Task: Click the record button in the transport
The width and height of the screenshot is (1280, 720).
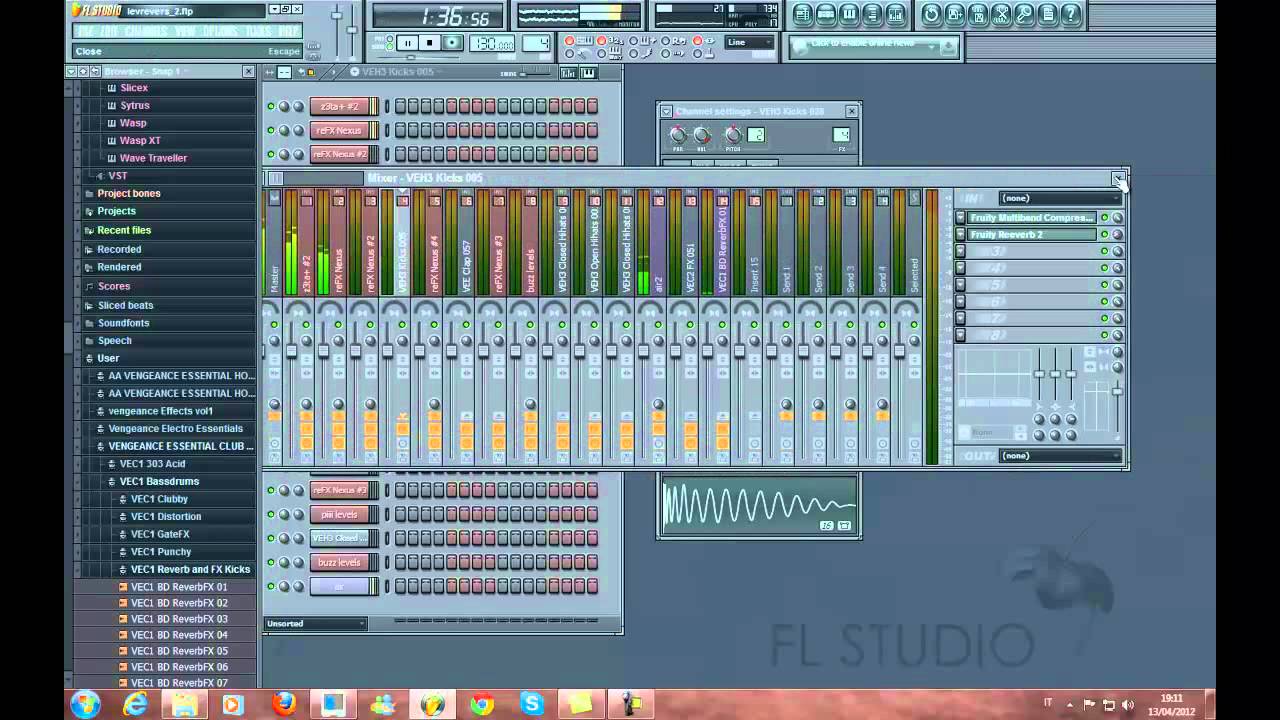Action: (453, 43)
